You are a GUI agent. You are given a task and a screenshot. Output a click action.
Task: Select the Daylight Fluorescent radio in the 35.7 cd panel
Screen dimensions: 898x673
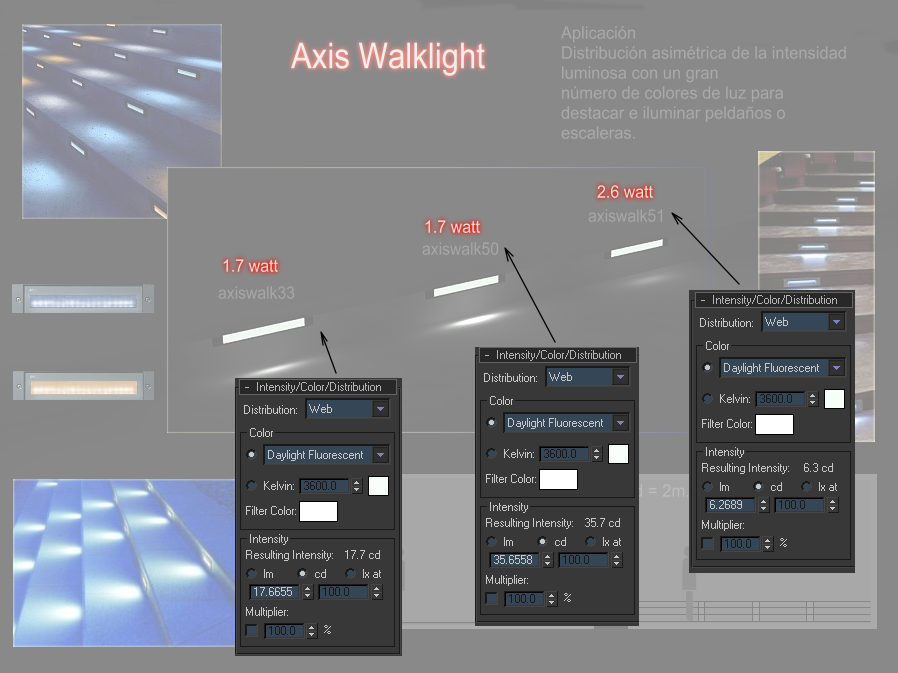pyautogui.click(x=491, y=423)
